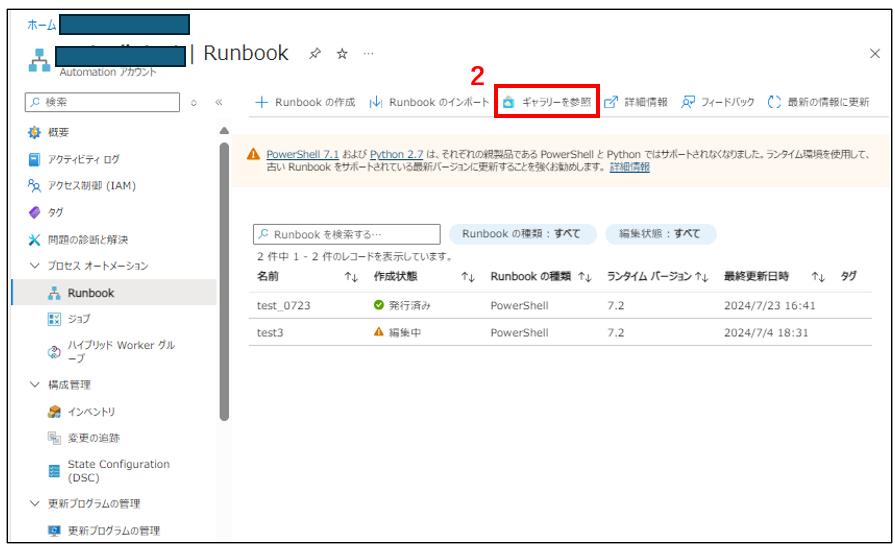The image size is (895, 546).
Task: Click the diamond expand icon beside sidebar search
Action: click(x=194, y=103)
